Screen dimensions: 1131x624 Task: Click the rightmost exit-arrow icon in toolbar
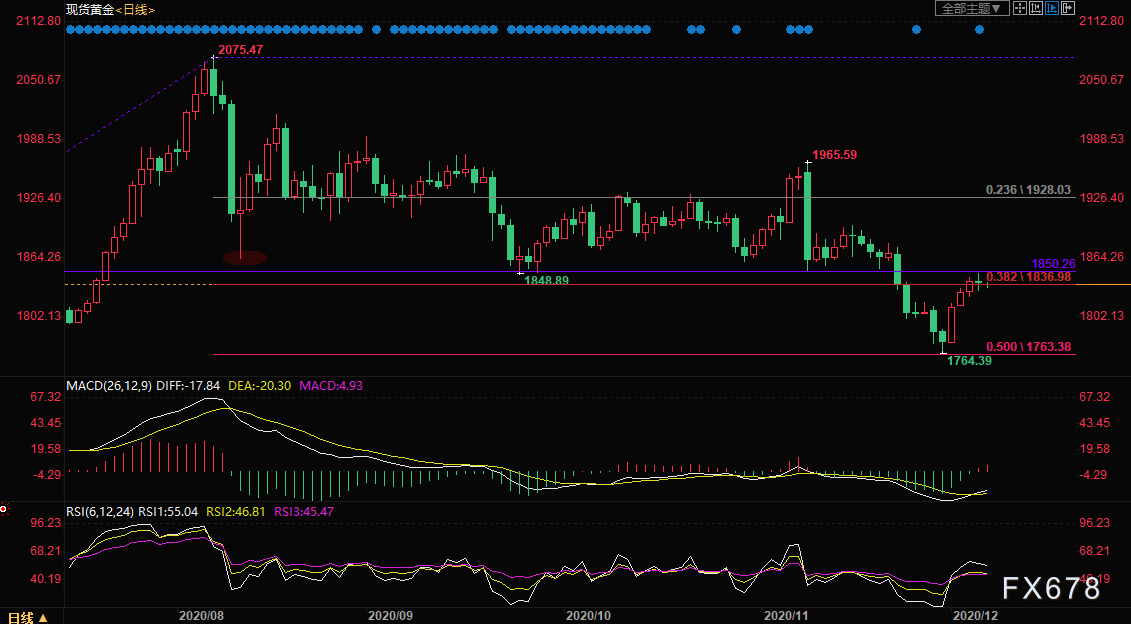click(x=1068, y=9)
